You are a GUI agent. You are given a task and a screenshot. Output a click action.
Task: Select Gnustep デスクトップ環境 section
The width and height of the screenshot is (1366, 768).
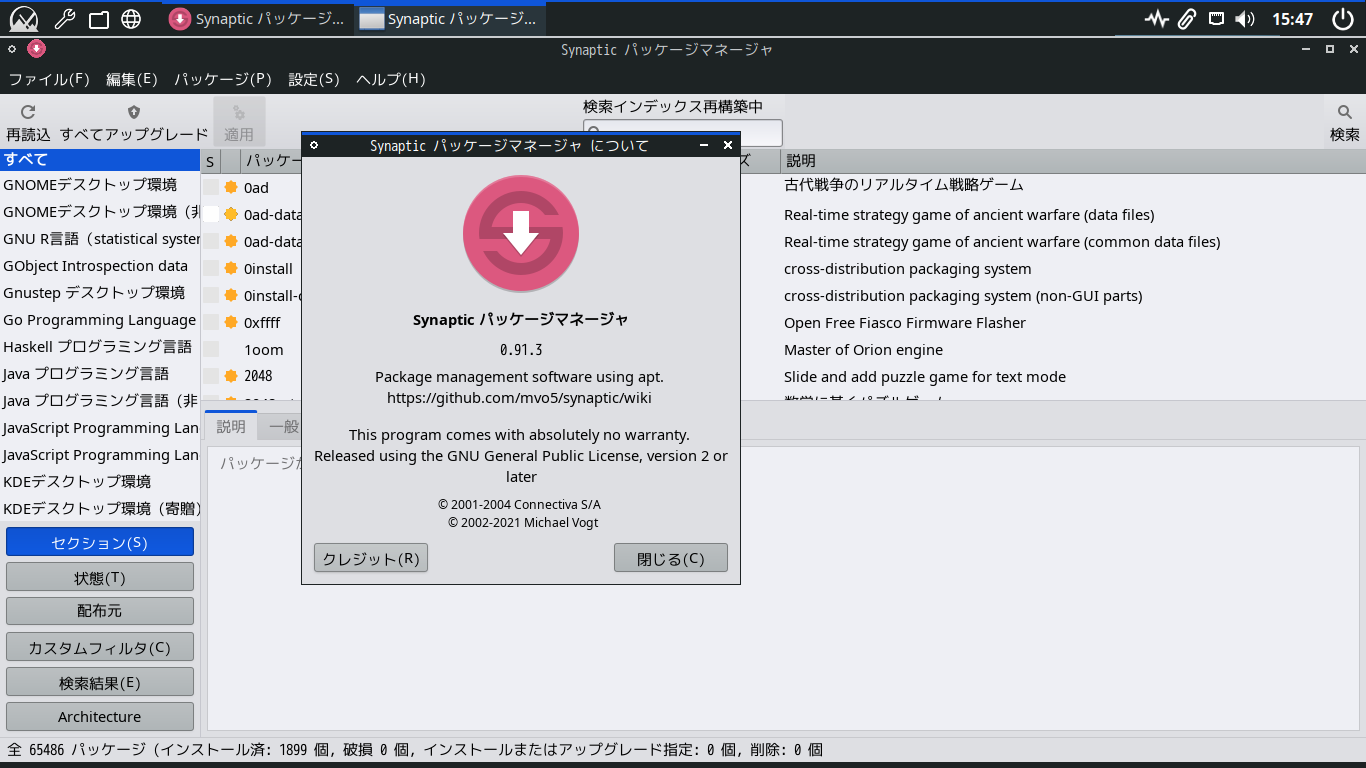click(x=100, y=293)
